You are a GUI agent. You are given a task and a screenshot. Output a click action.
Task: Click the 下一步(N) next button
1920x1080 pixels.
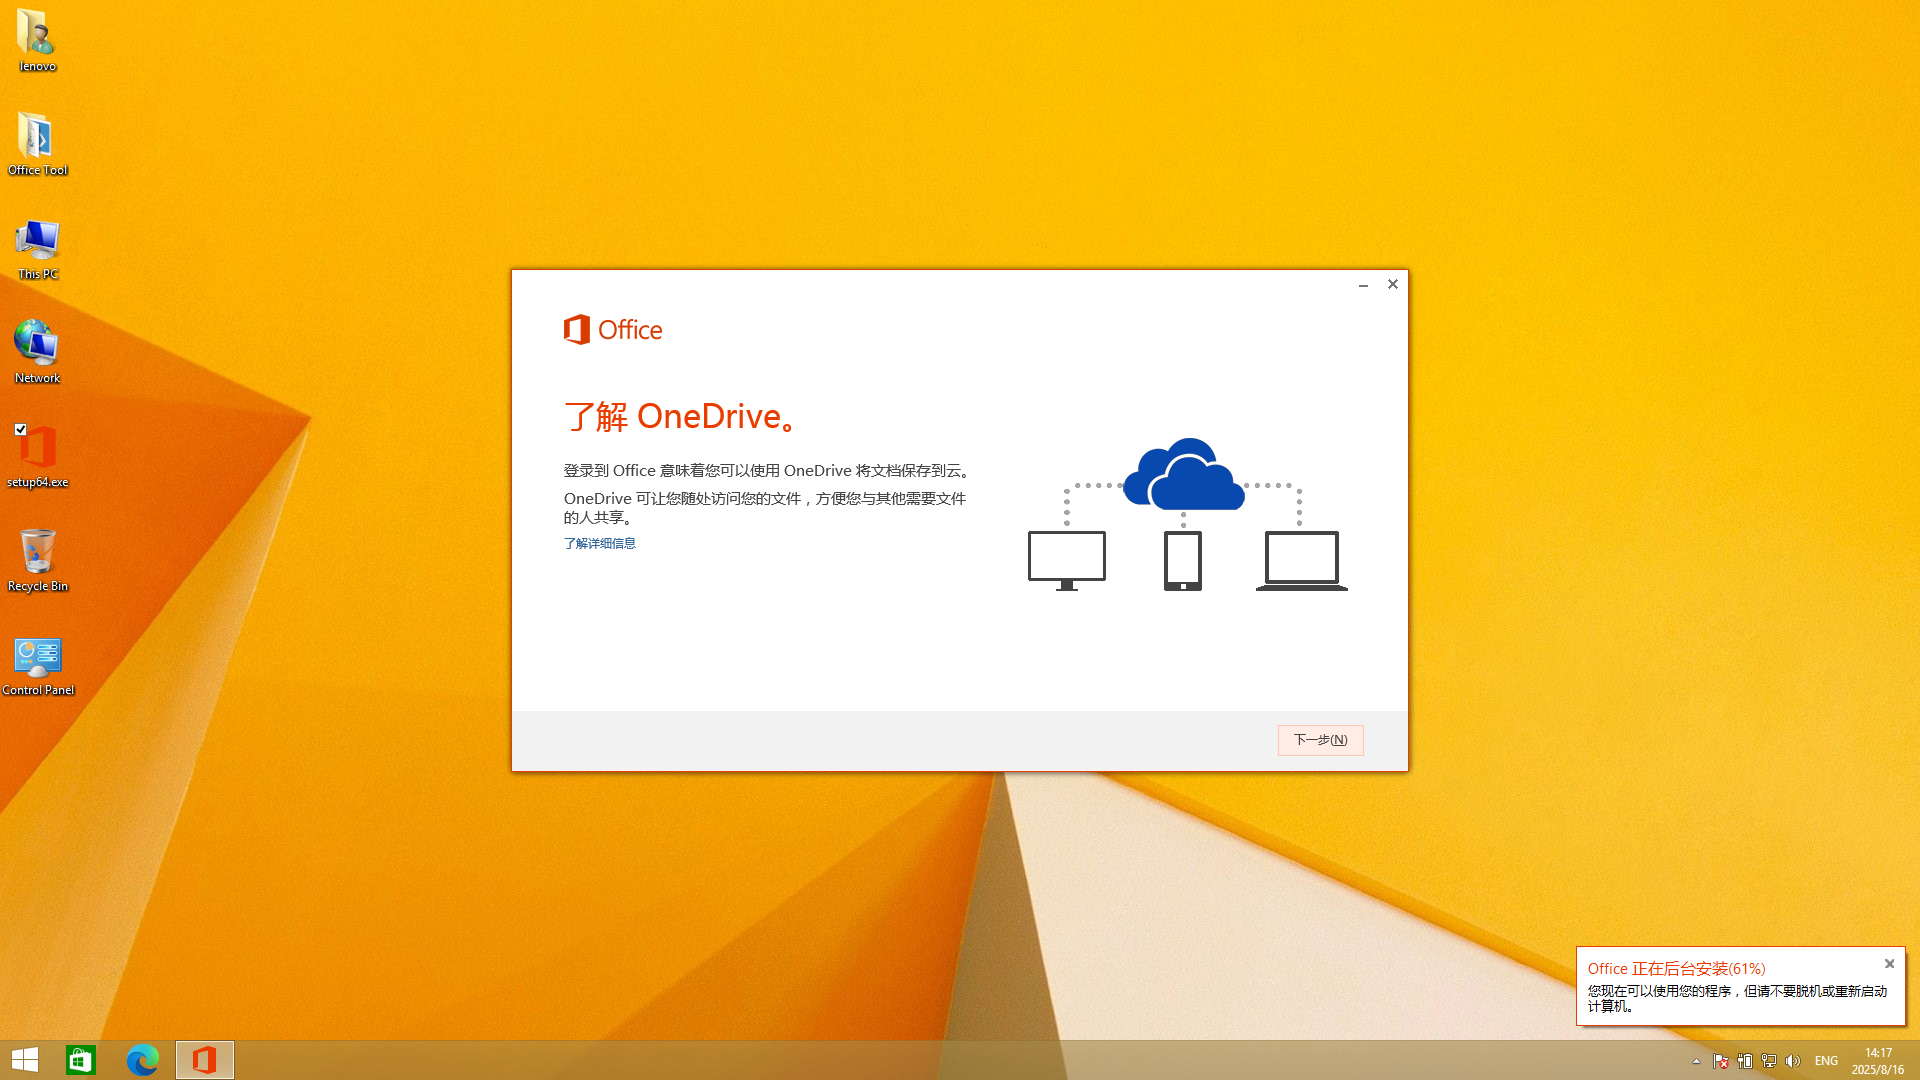pos(1320,740)
